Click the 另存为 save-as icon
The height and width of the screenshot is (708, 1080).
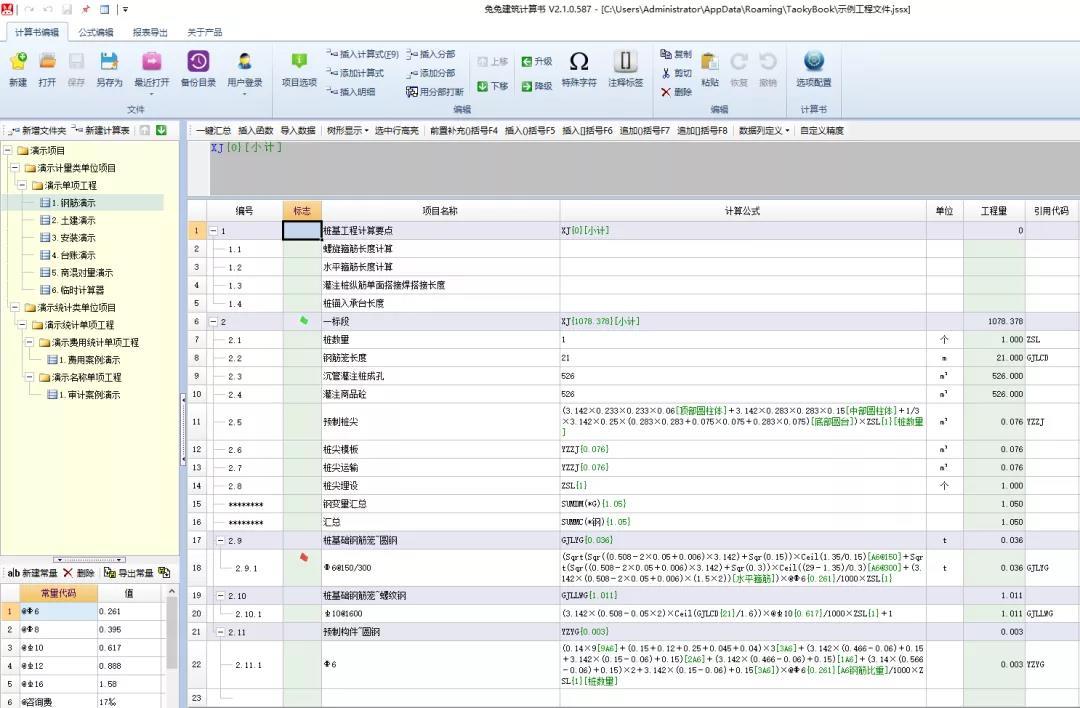[109, 64]
